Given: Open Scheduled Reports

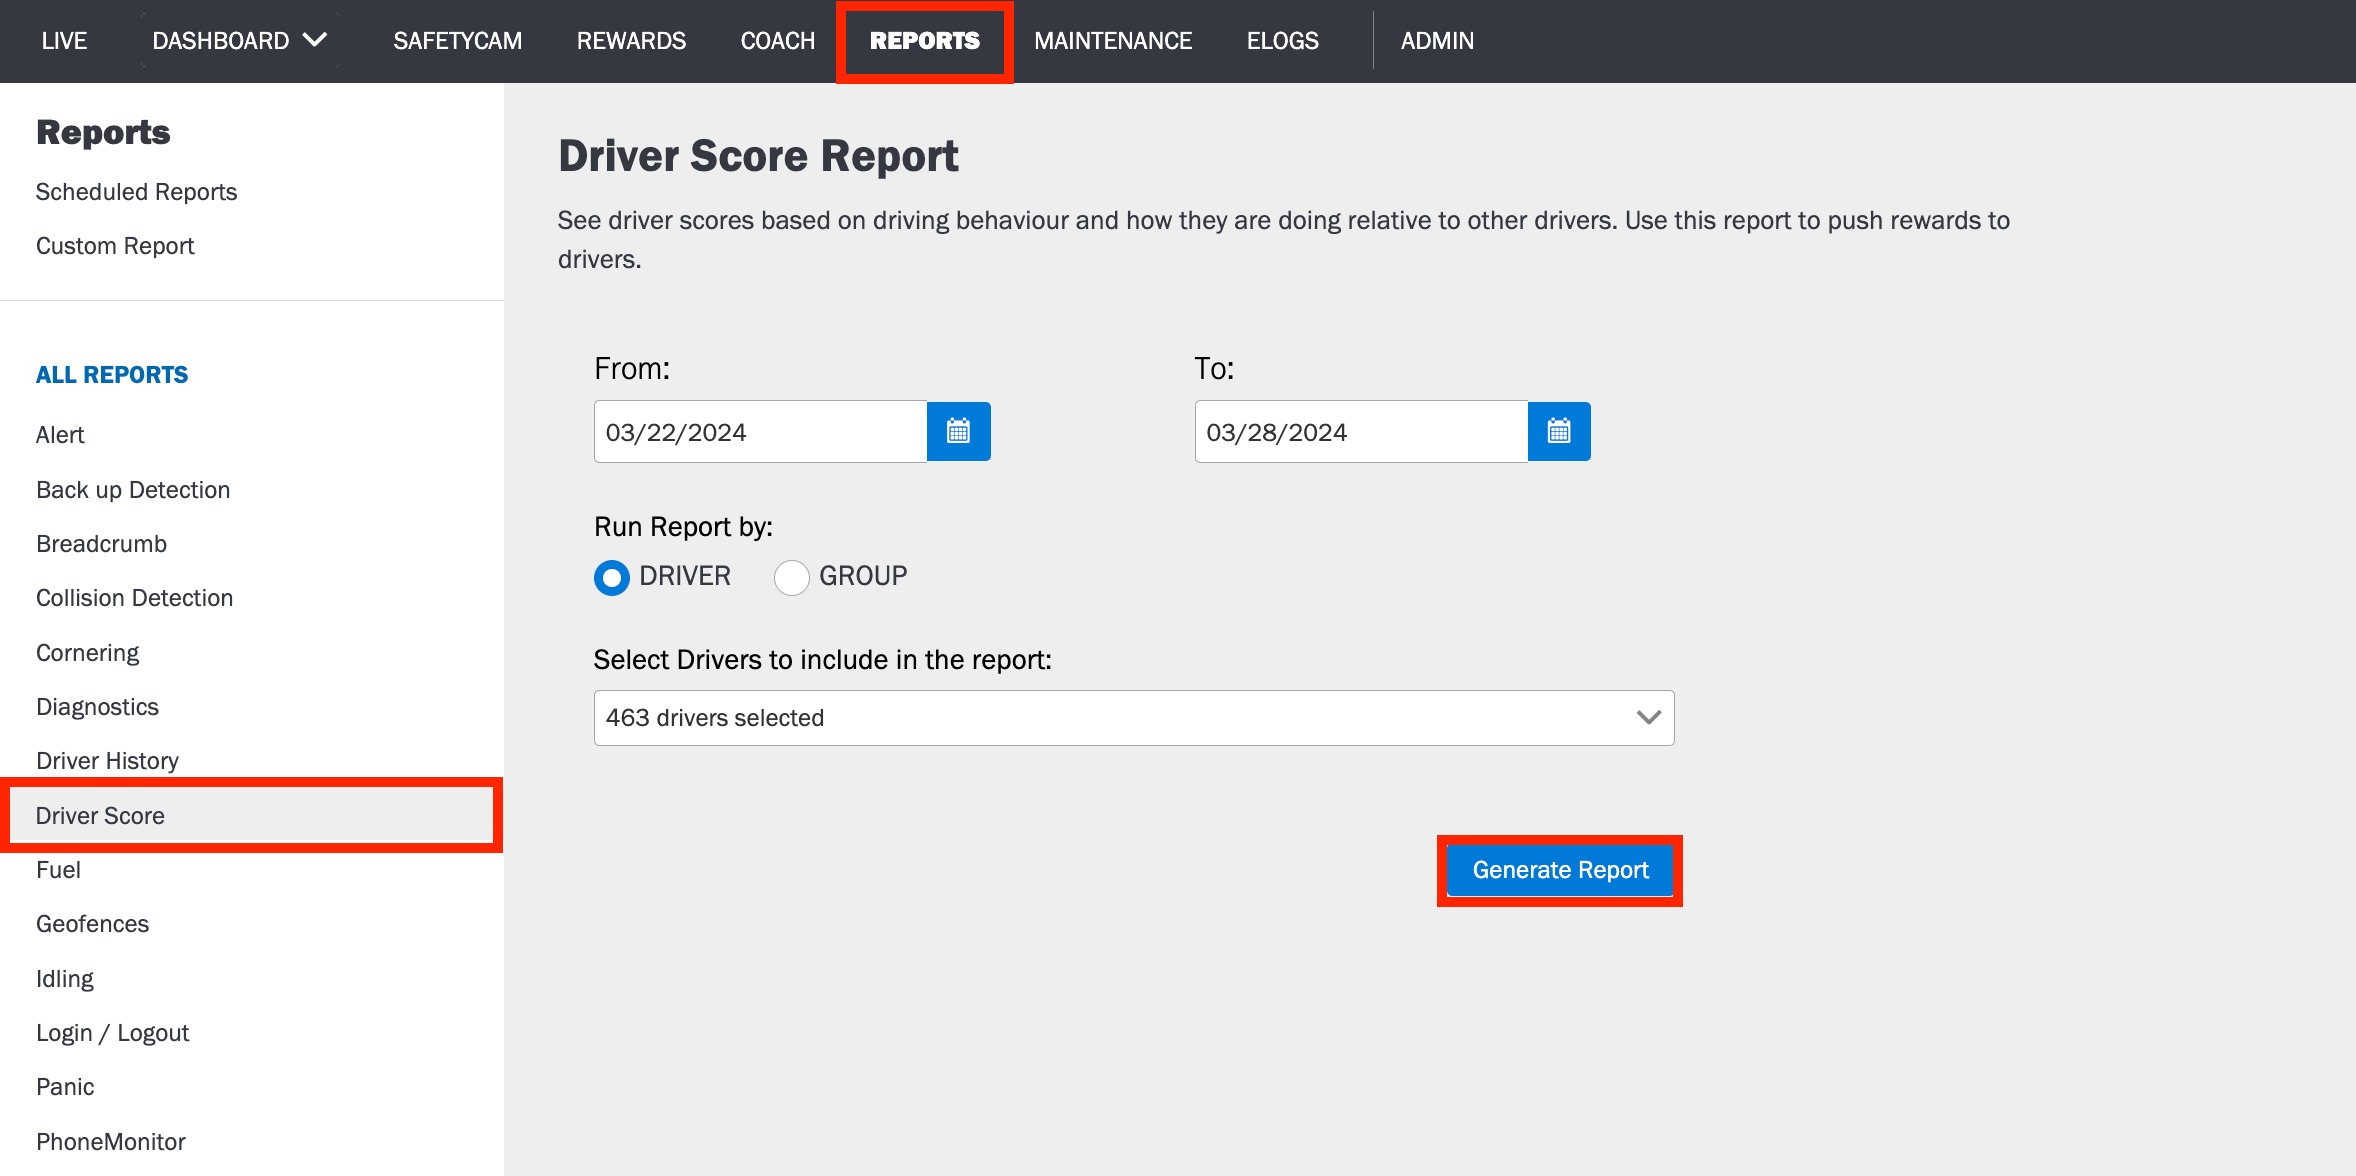Looking at the screenshot, I should point(136,192).
